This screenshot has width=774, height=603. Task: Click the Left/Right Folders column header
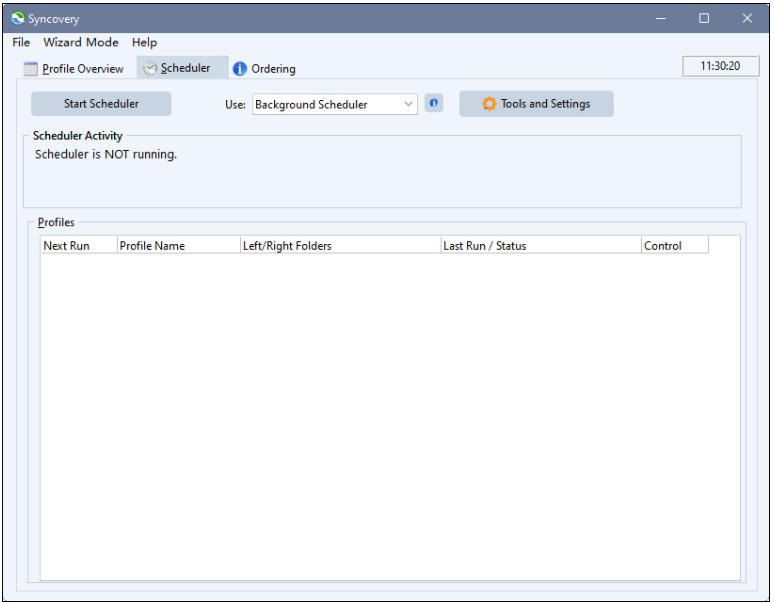tap(341, 245)
